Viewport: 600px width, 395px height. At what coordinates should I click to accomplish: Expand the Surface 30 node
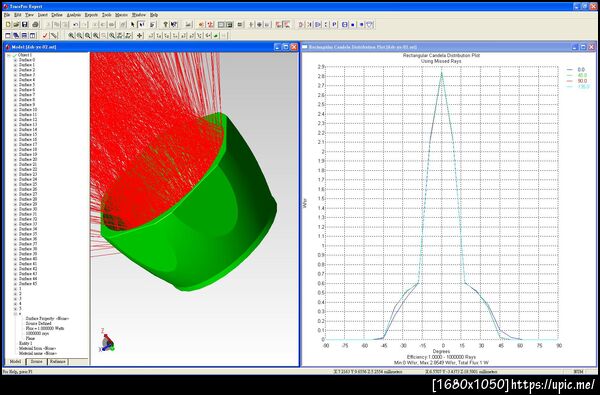15,209
